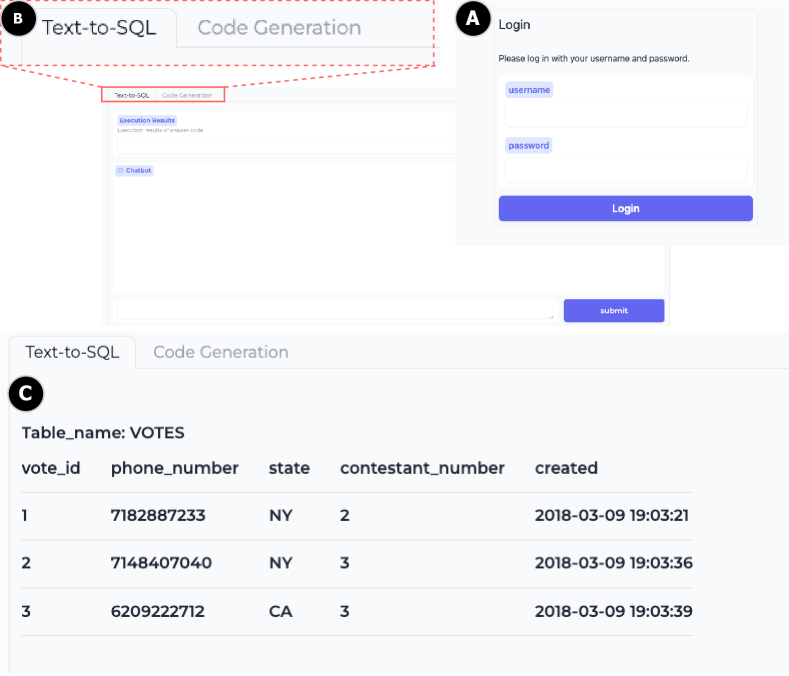Screen dimensions: 789x676
Task: Click the contestant_number column header
Action: coord(422,468)
